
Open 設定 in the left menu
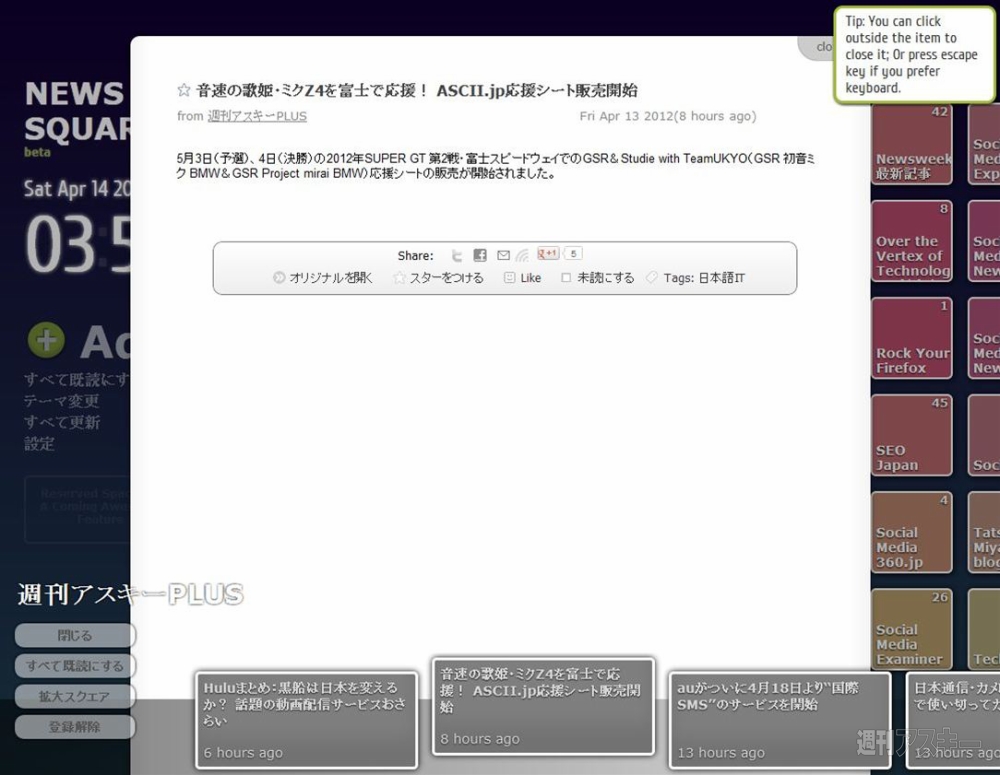(39, 444)
